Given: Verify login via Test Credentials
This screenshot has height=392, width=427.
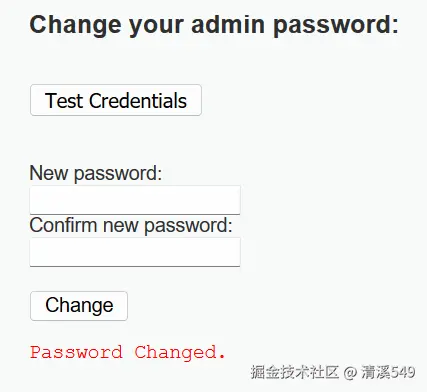Looking at the screenshot, I should (116, 100).
